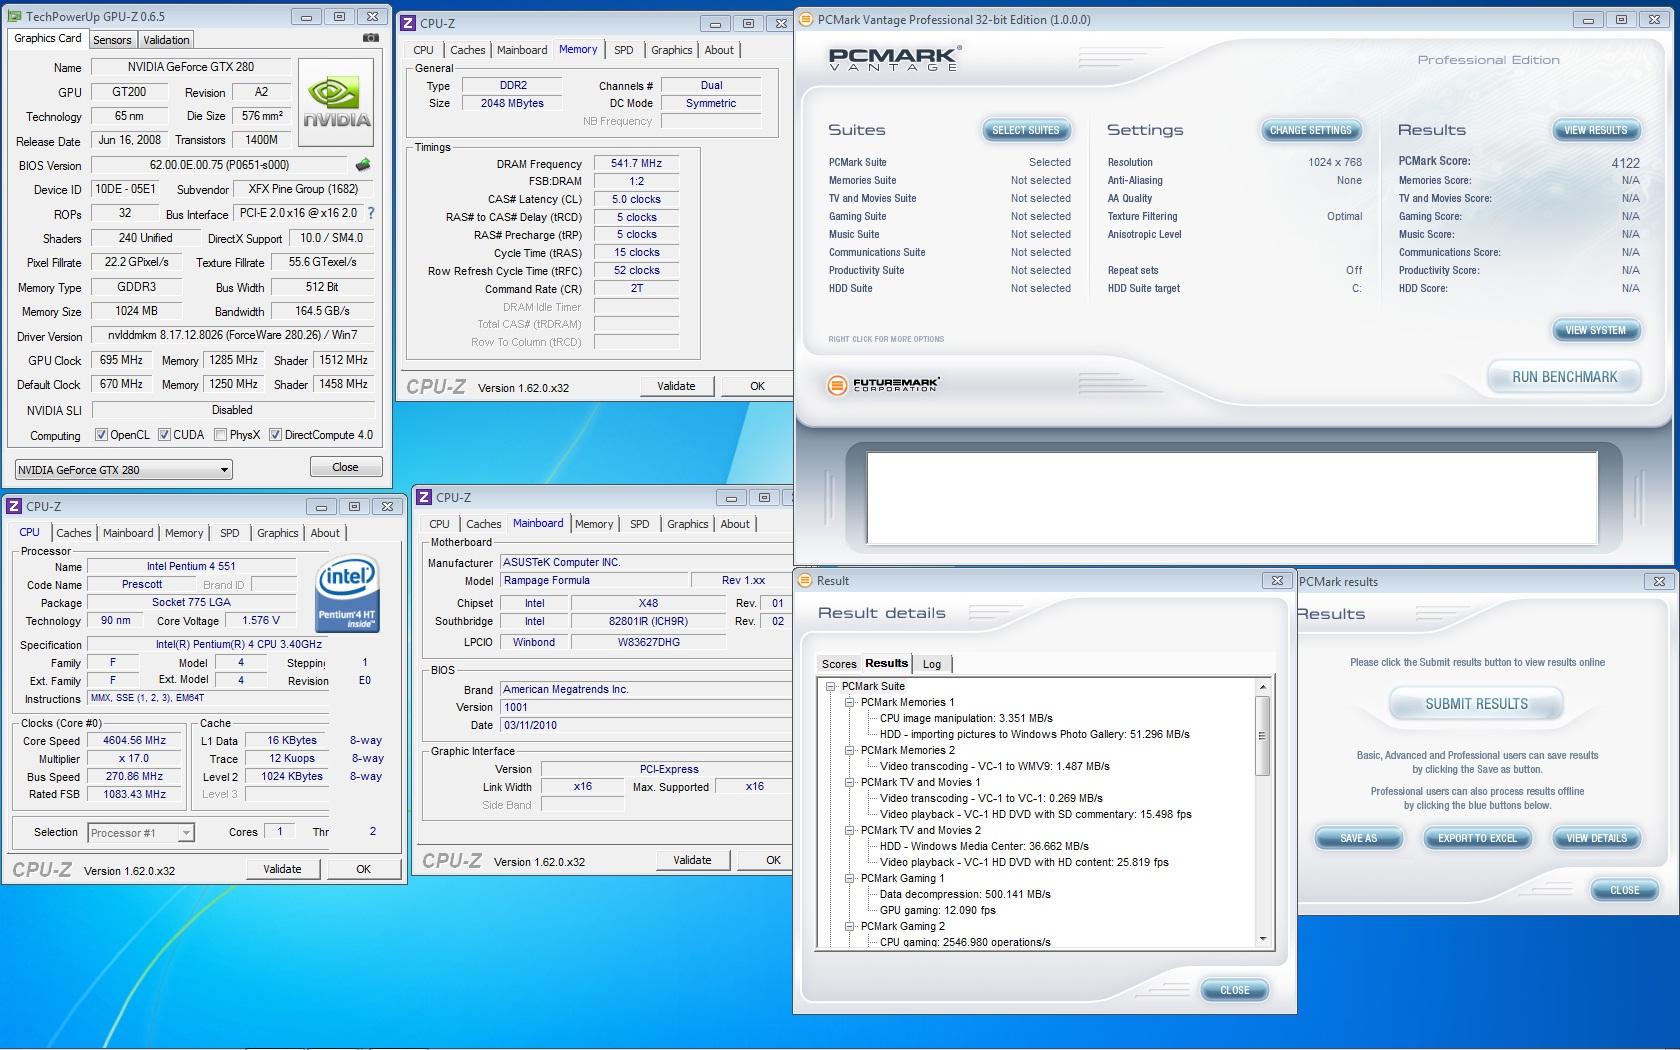
Task: Open the NVIDIA GeForce GTX 280 GPU dropdown
Action: point(124,469)
